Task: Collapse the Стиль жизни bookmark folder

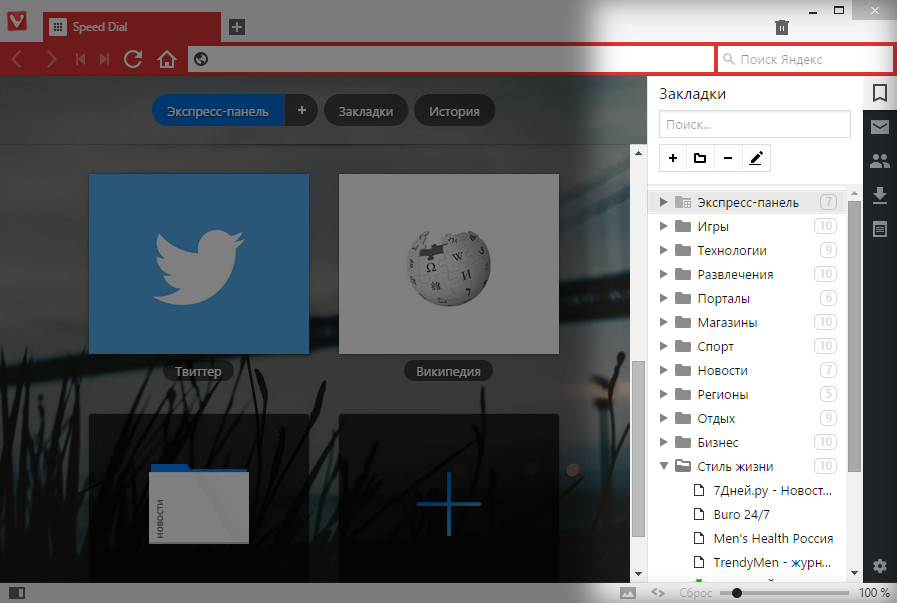Action: [664, 466]
